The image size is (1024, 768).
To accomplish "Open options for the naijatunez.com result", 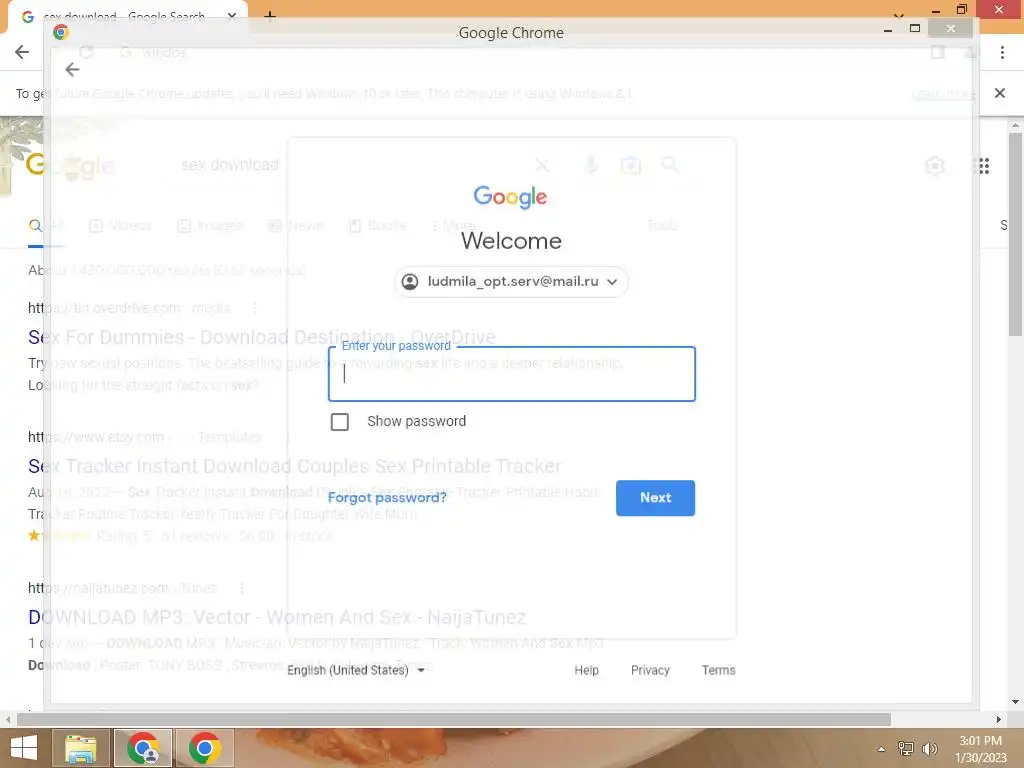I will click(x=242, y=588).
